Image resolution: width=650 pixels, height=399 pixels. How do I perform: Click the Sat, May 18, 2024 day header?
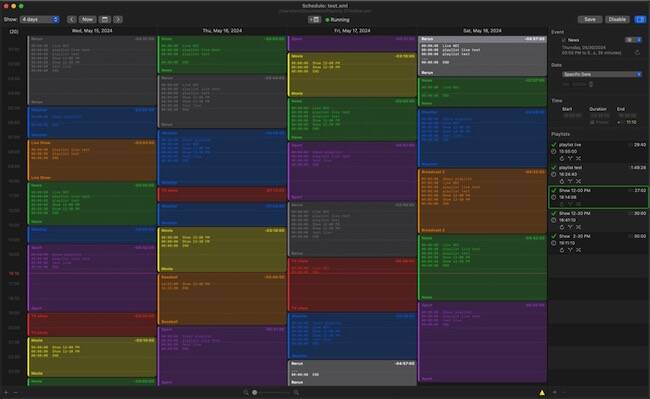[482, 31]
